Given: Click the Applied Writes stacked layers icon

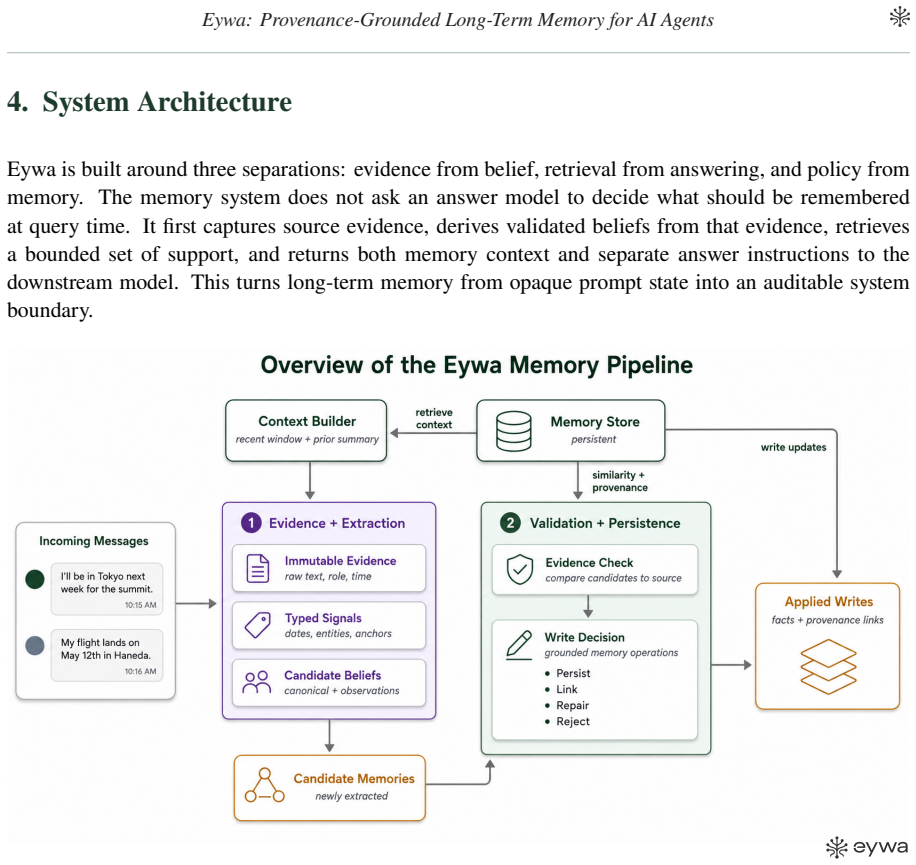Looking at the screenshot, I should 828,666.
